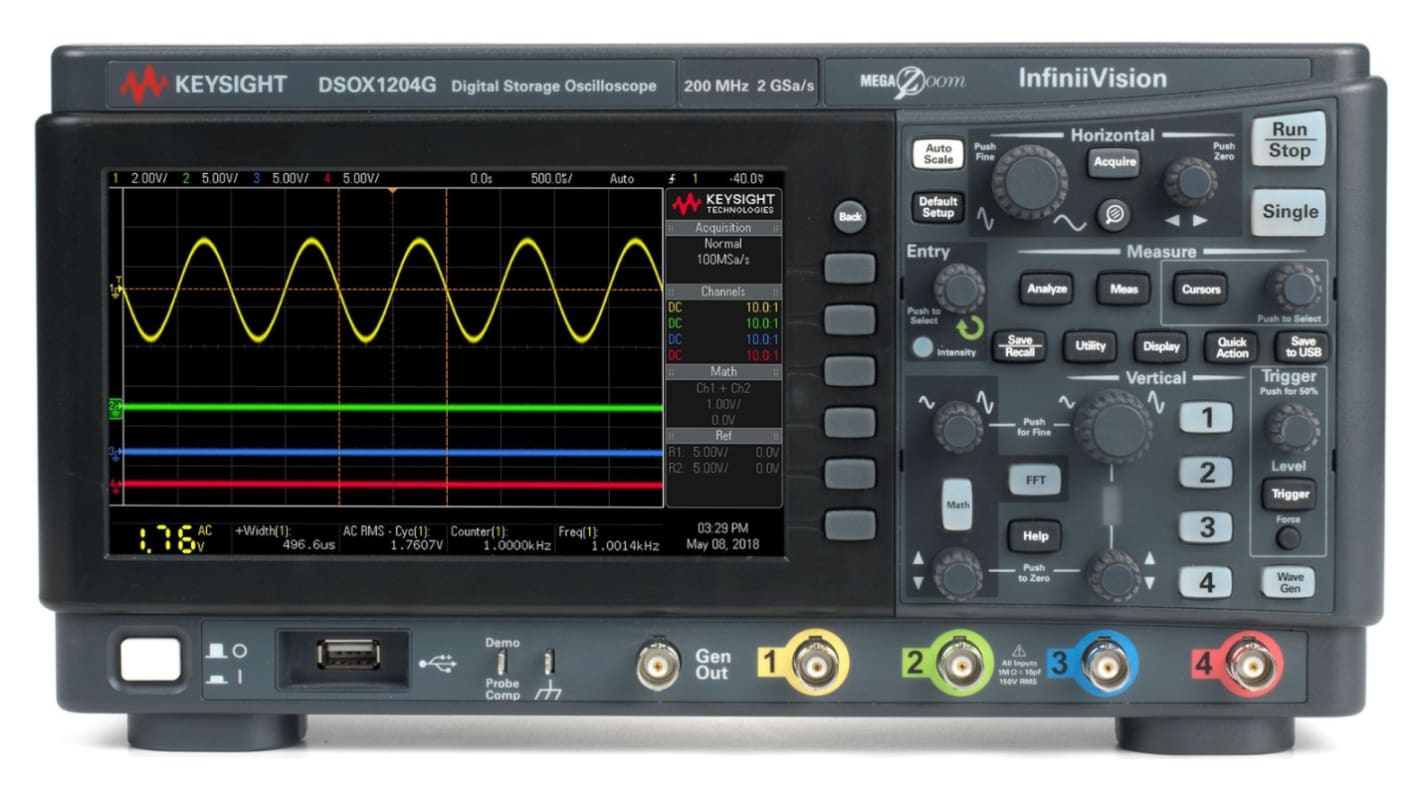Click the green channel 2 ground marker
The image size is (1420, 798).
[114, 407]
